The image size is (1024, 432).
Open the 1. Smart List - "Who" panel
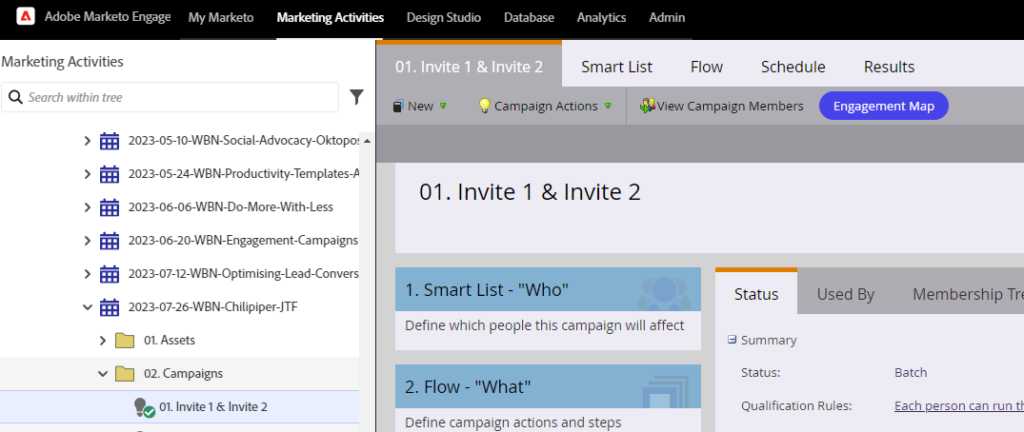(548, 308)
